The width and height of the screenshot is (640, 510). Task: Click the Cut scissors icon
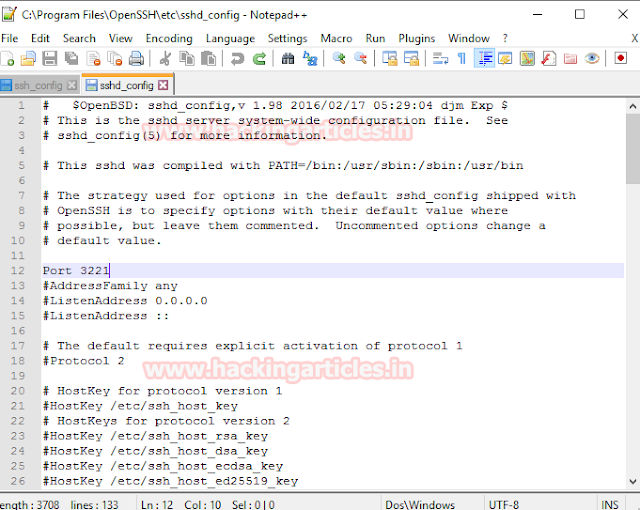tap(165, 59)
